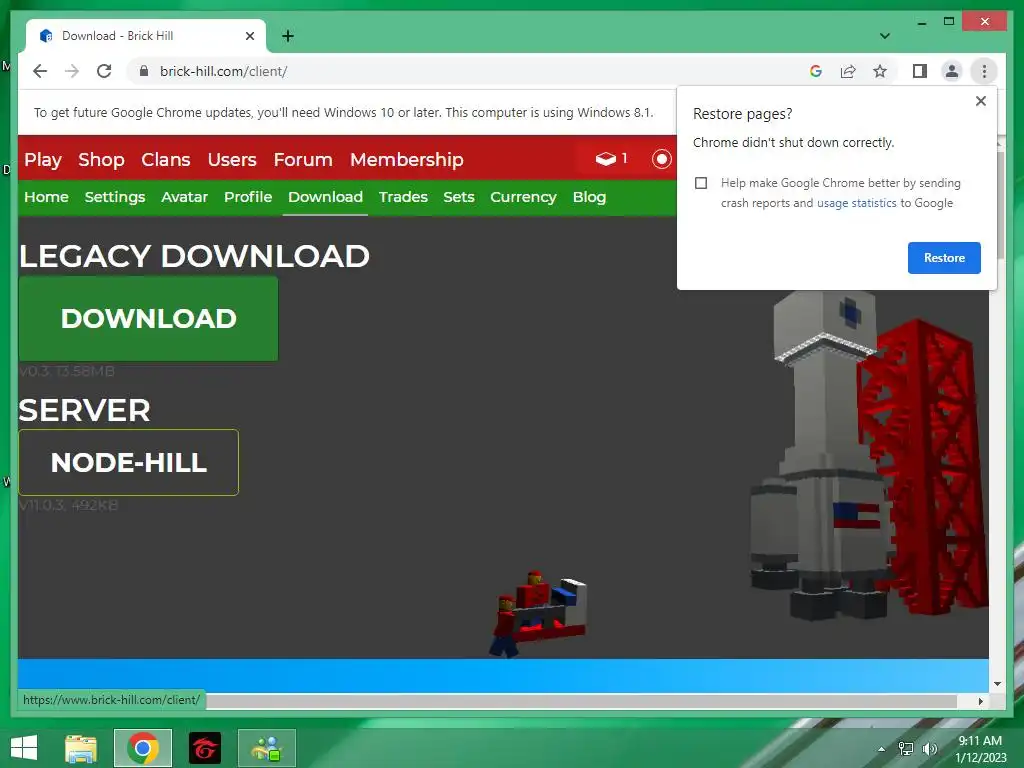Open Chrome's three-dot menu
Screen dimensions: 1024x768
(x=984, y=71)
